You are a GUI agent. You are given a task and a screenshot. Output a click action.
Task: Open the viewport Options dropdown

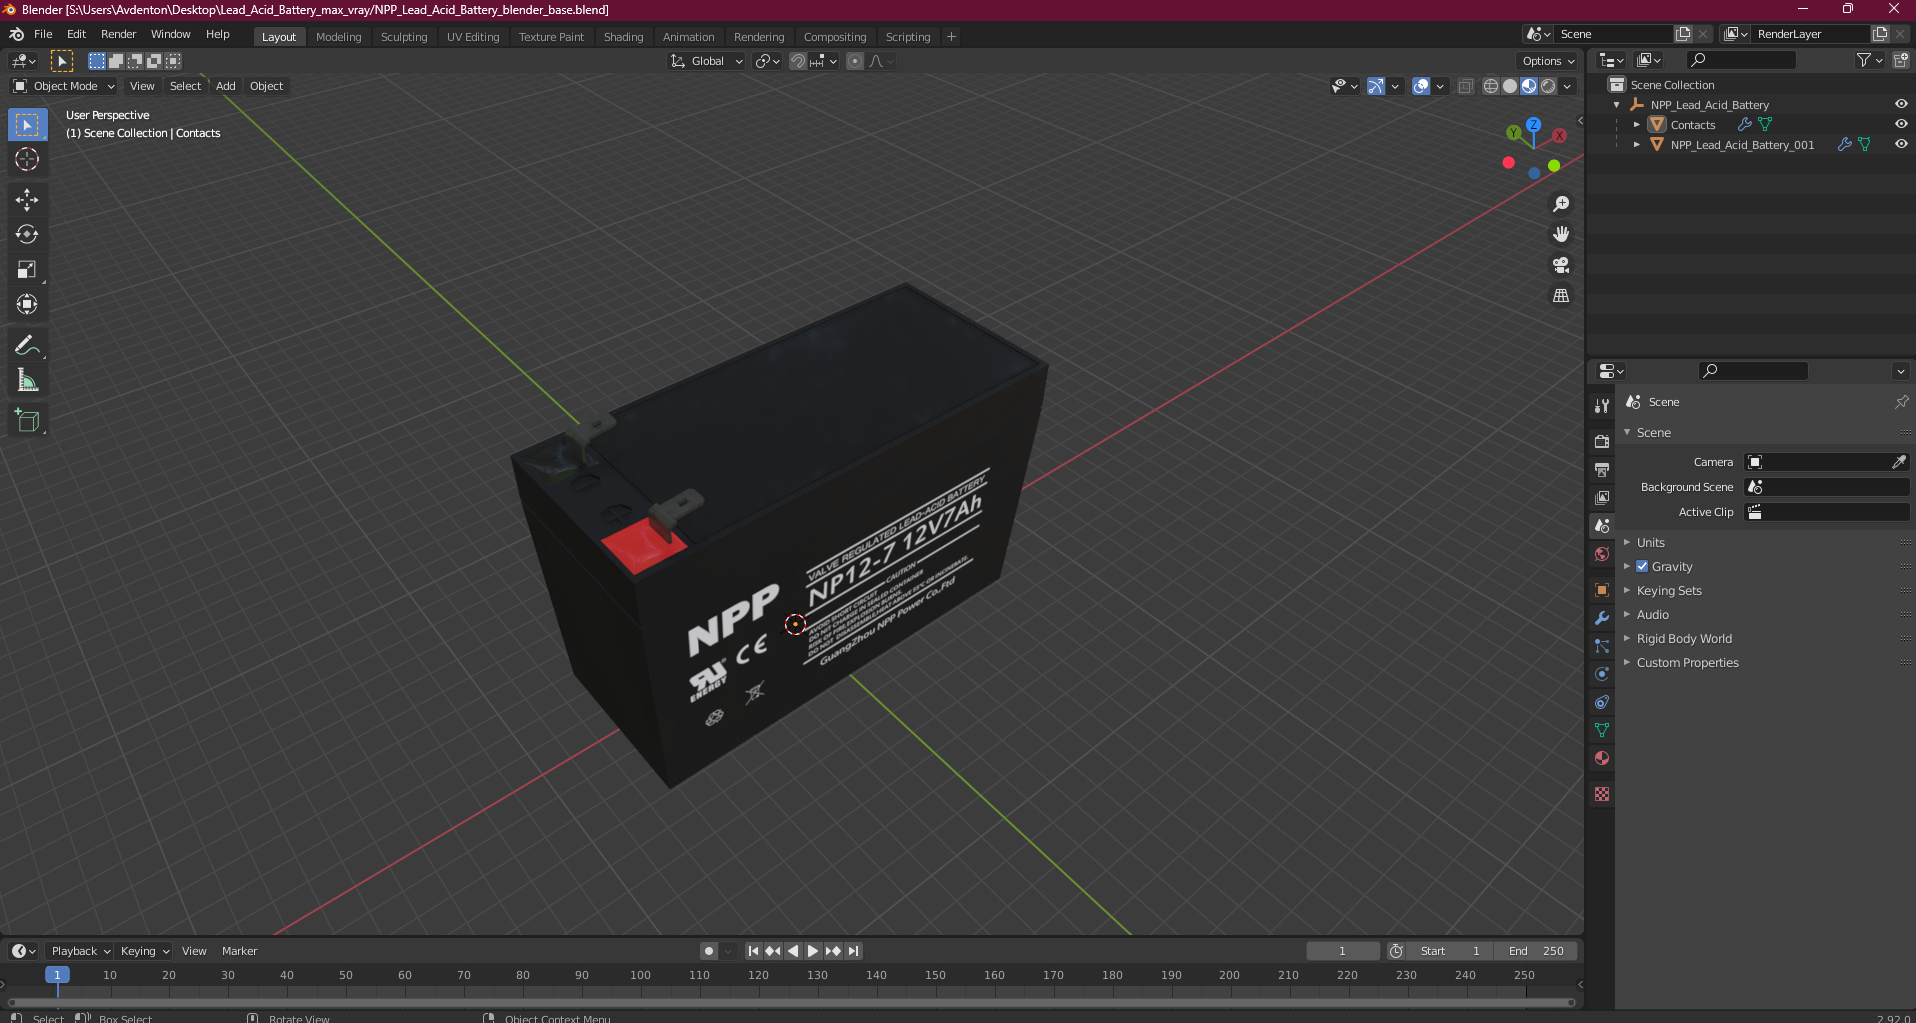tap(1548, 61)
